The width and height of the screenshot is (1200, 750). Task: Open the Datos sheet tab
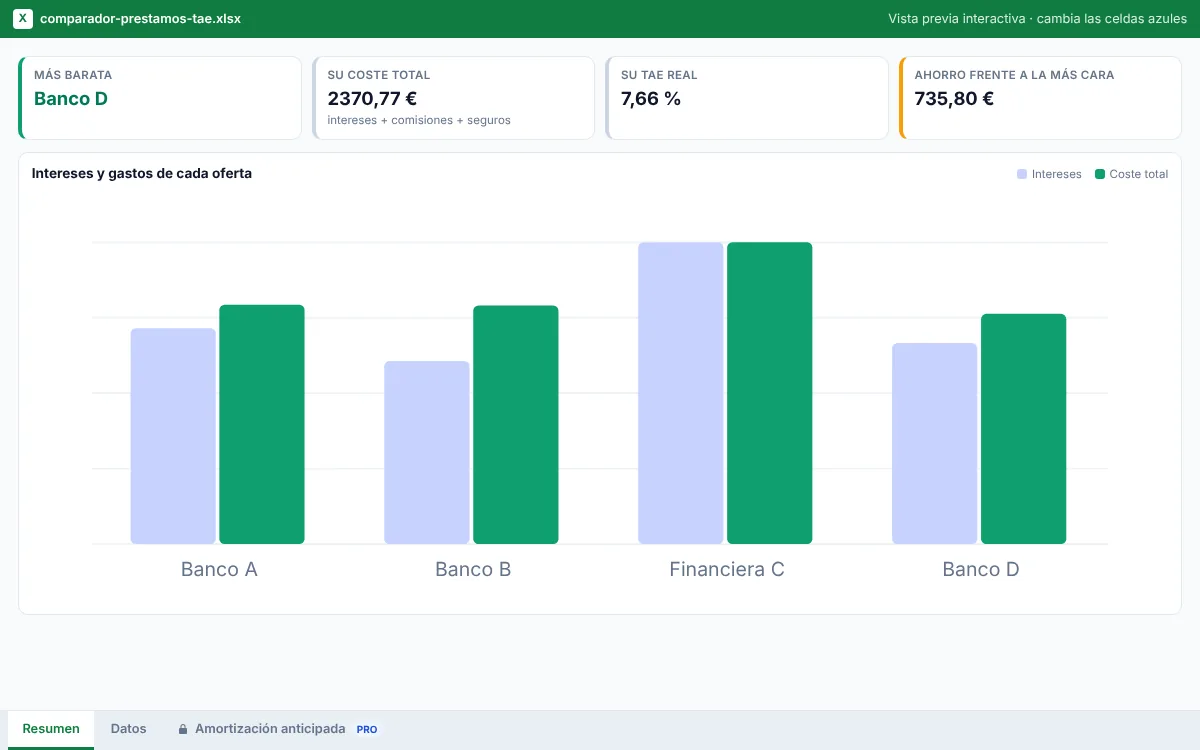[128, 729]
